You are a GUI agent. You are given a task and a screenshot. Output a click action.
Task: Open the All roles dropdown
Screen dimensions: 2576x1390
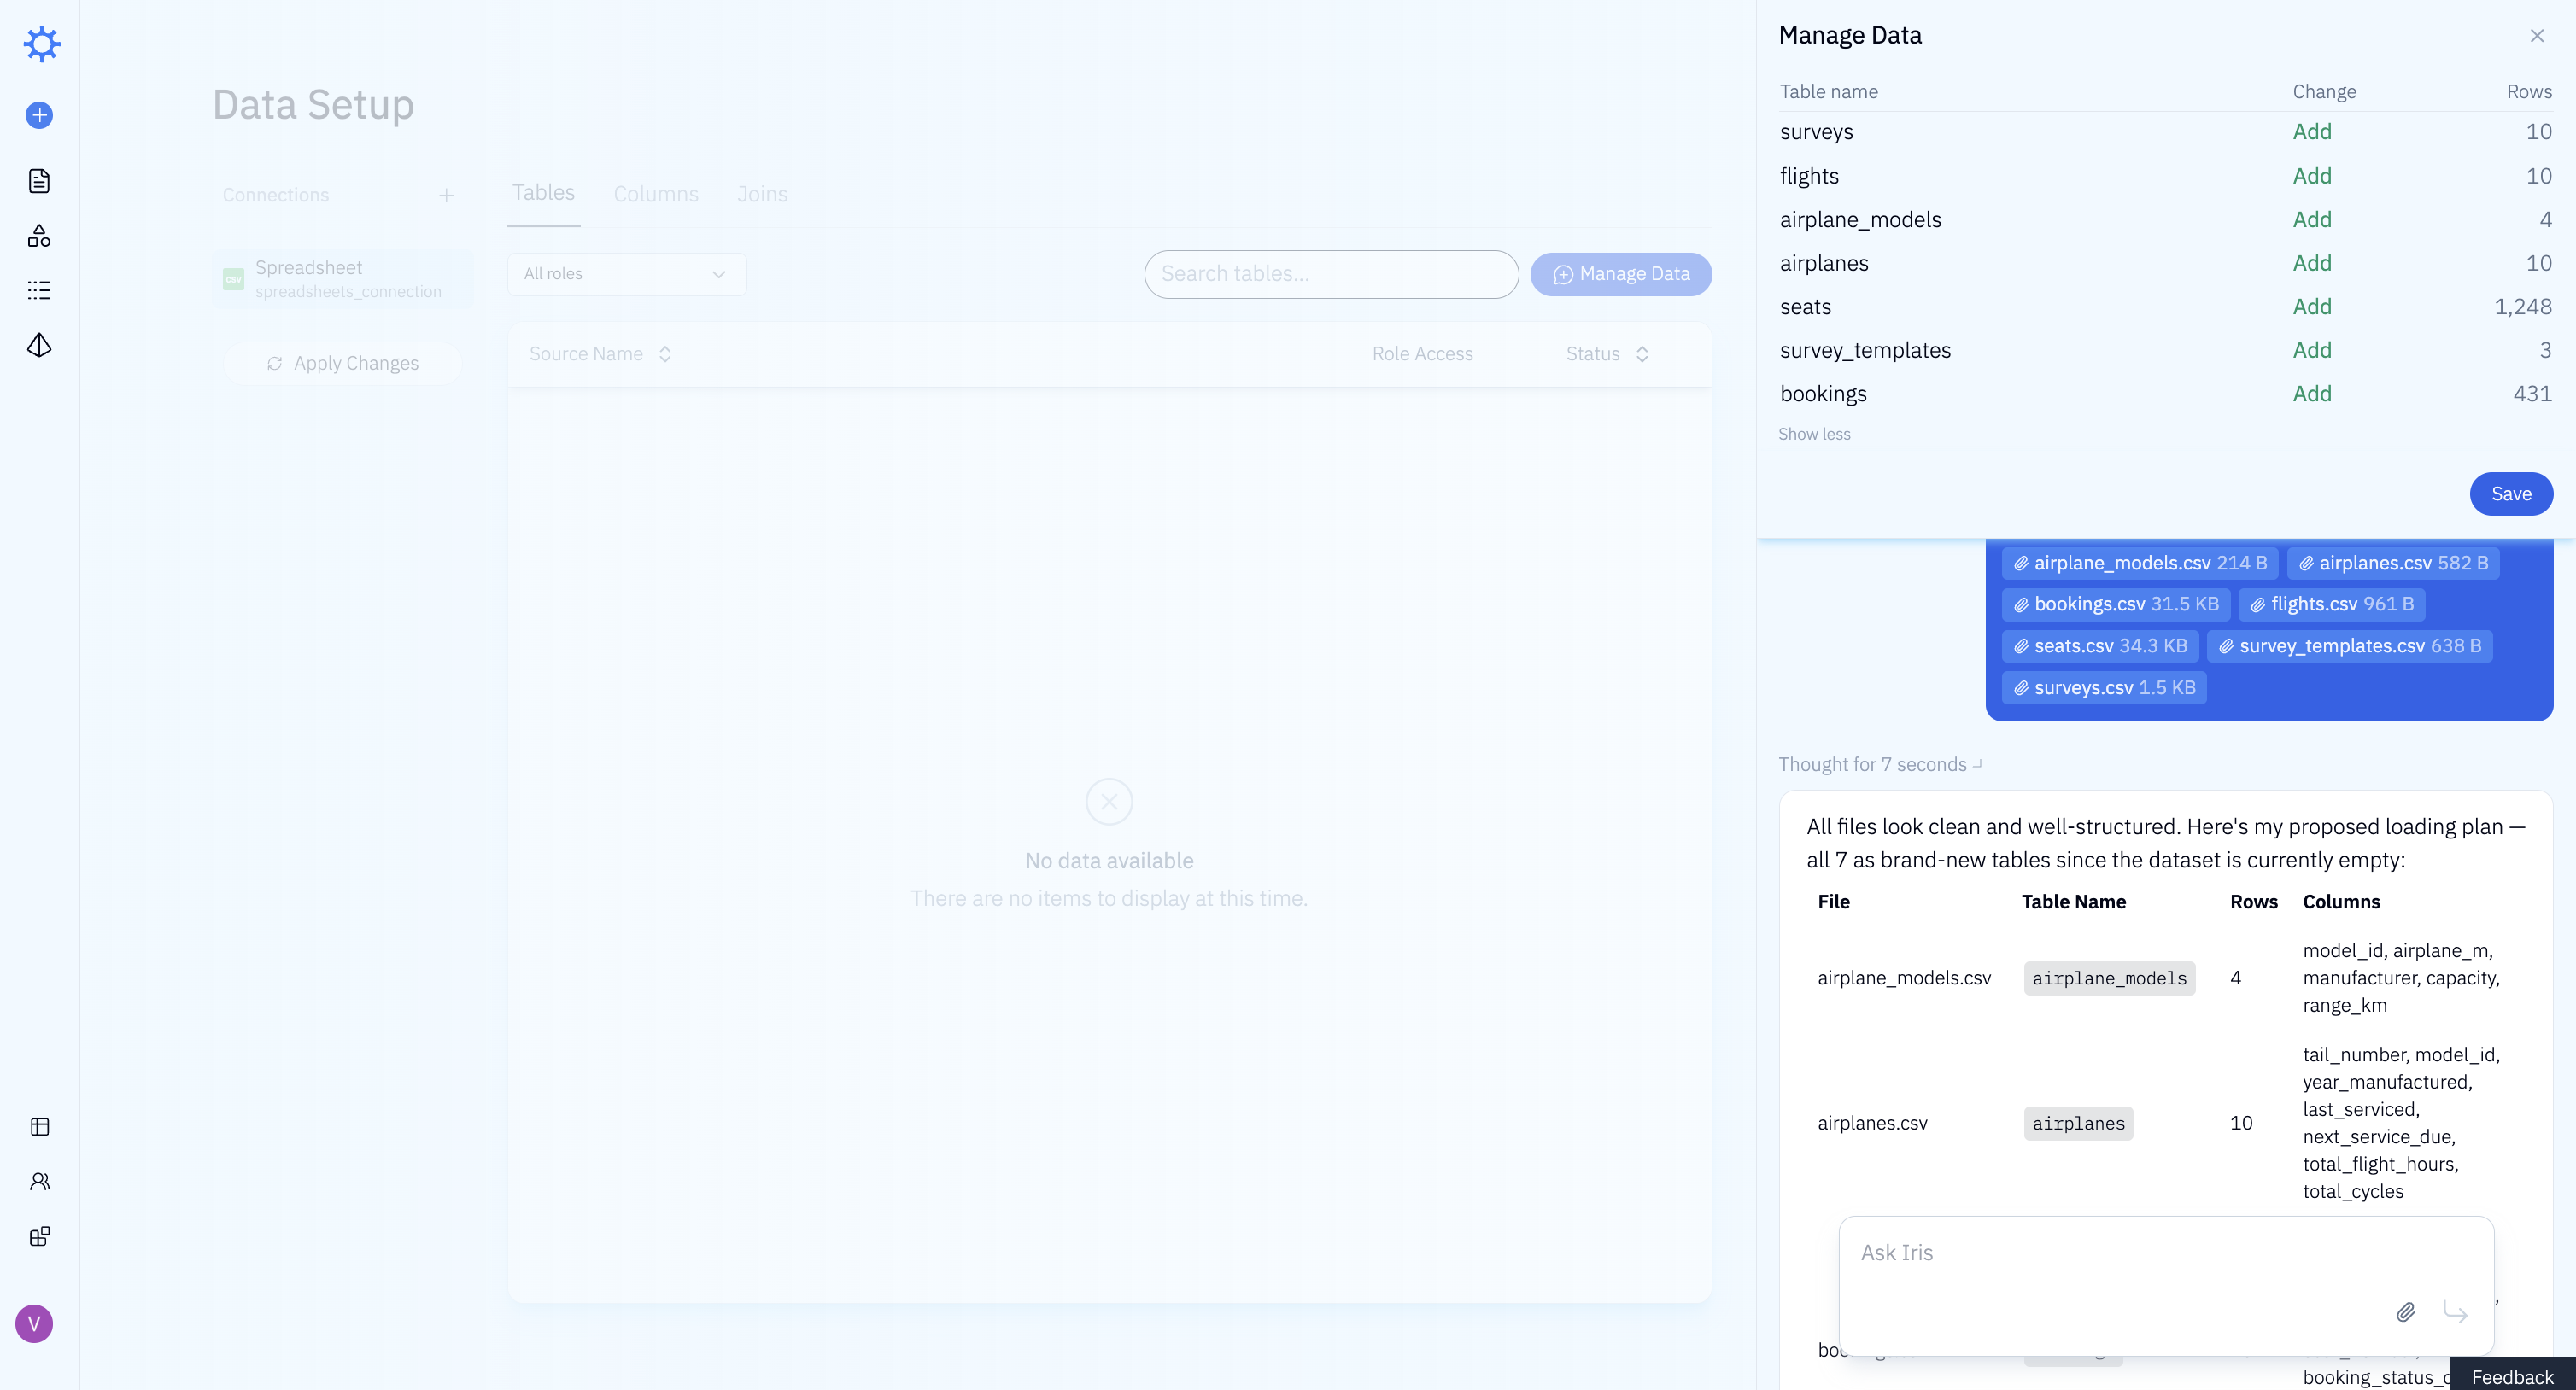[626, 274]
